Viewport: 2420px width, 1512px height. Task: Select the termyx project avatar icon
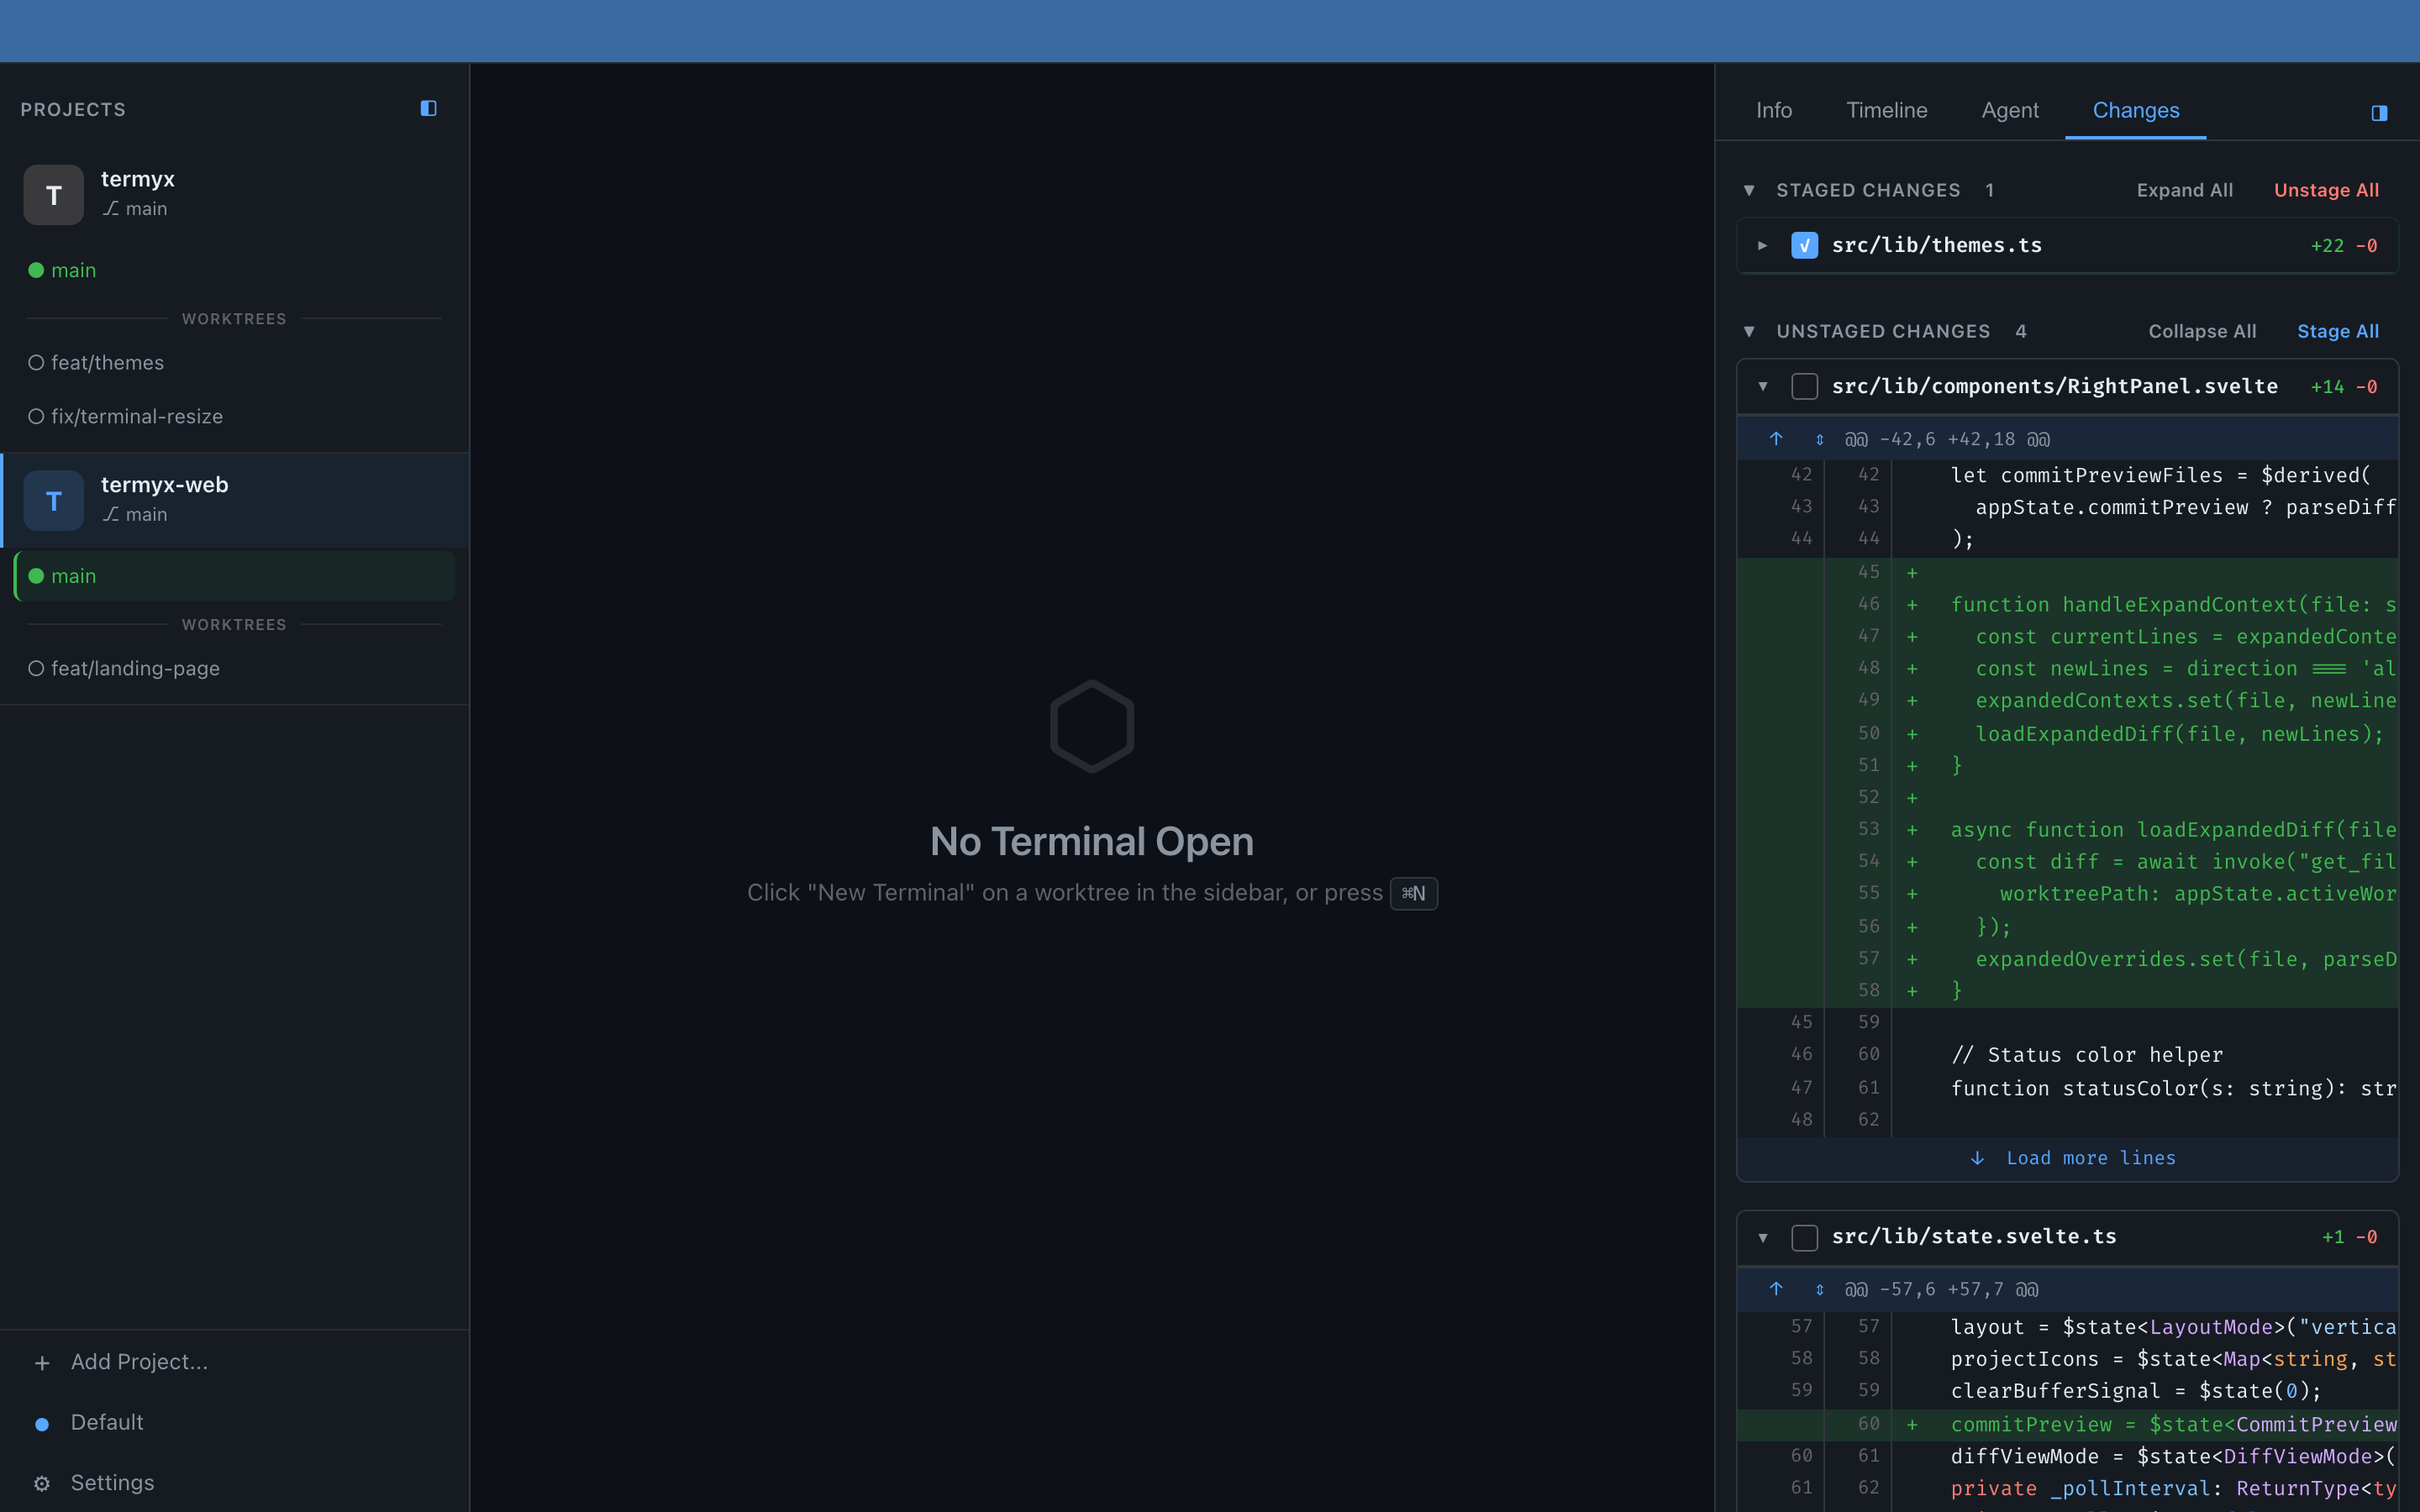pos(52,194)
